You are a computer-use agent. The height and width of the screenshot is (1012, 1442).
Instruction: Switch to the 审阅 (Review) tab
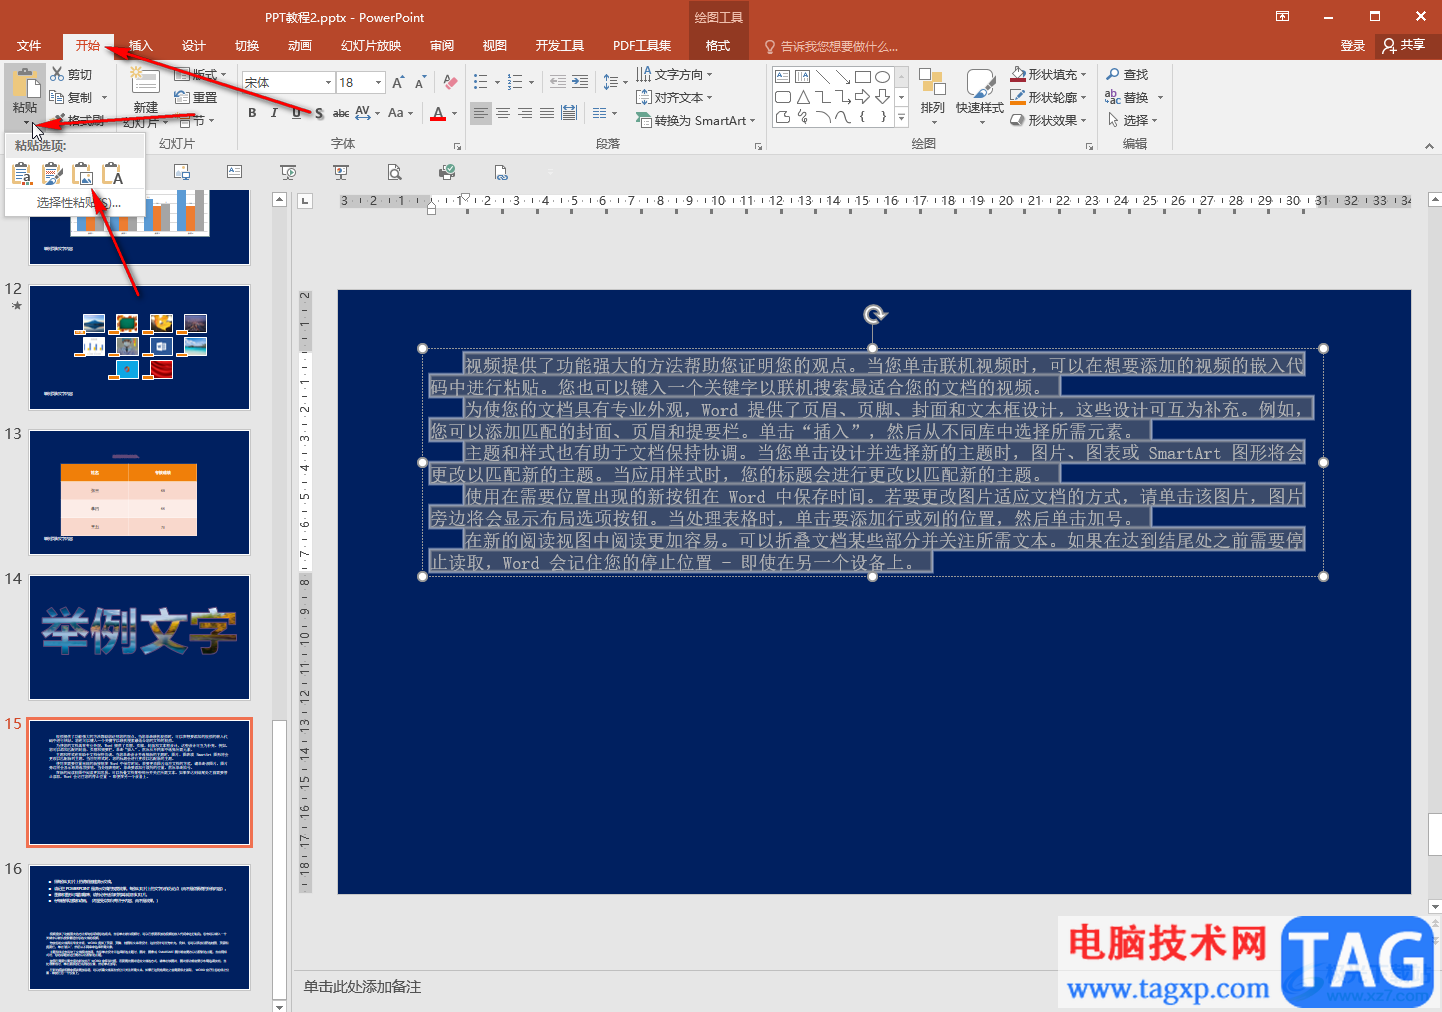click(x=442, y=45)
